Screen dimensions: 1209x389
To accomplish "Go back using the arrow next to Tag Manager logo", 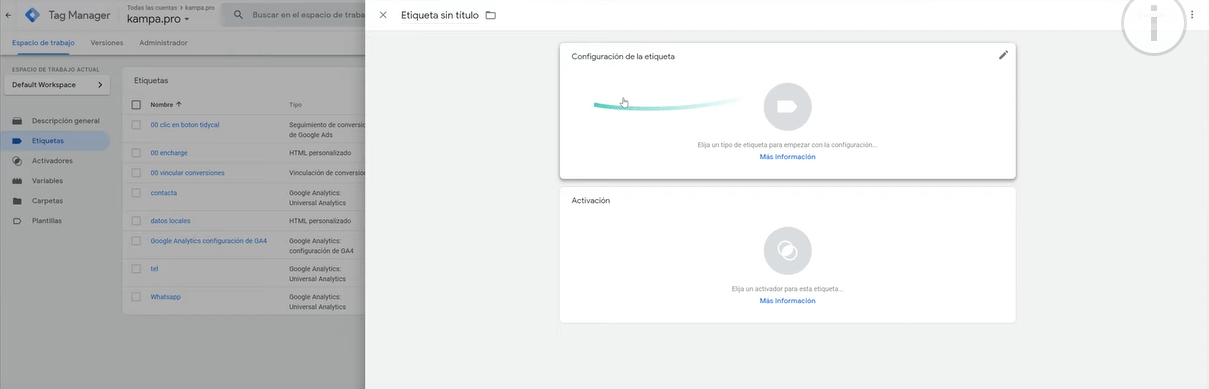I will [x=9, y=15].
